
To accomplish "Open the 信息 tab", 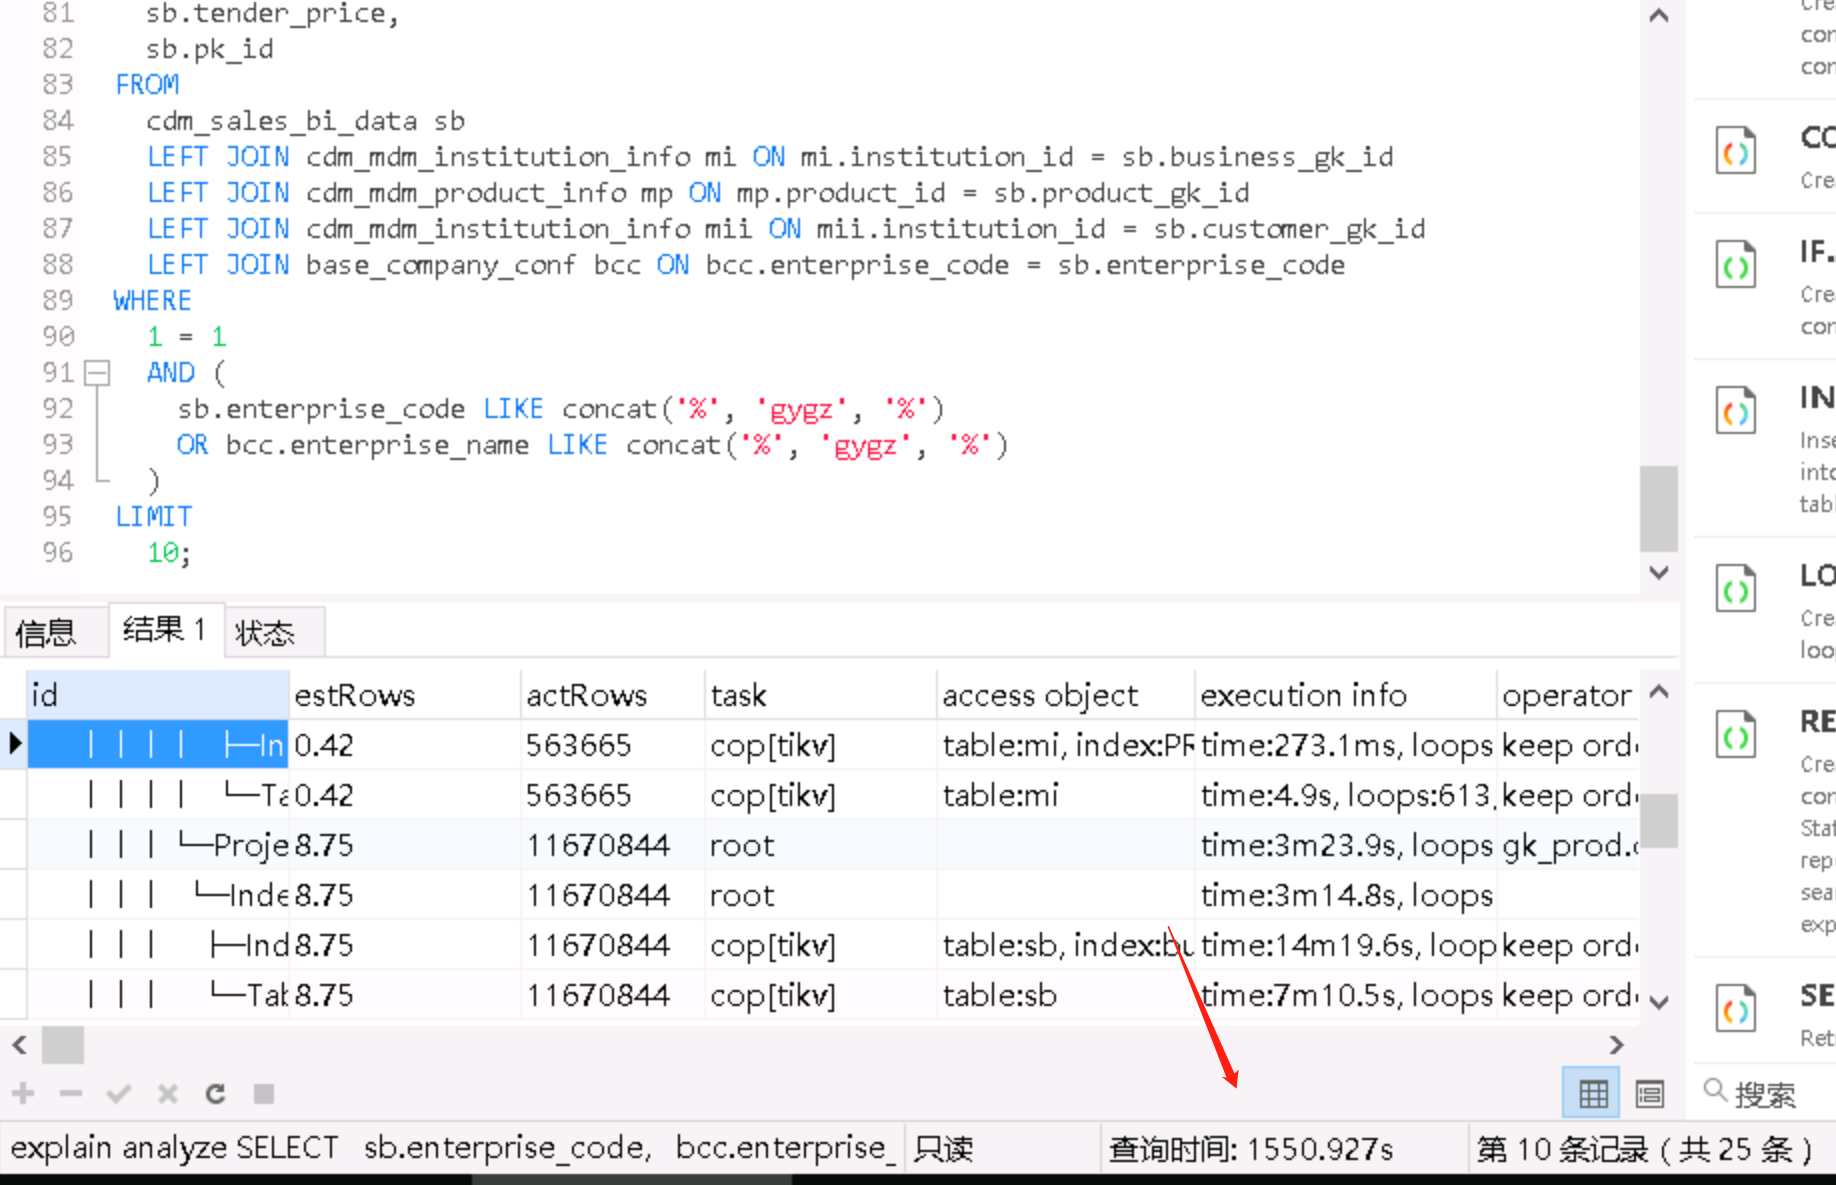I will [46, 631].
